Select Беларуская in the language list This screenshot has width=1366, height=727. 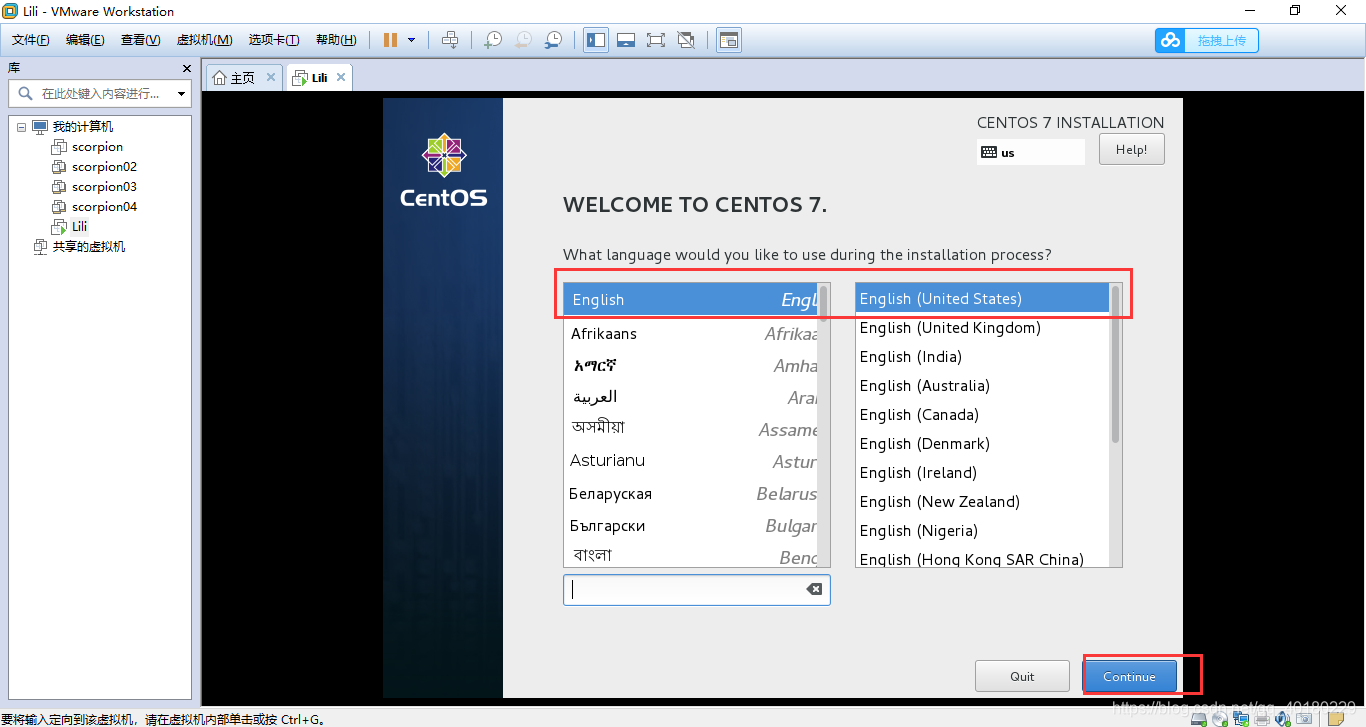tap(690, 493)
